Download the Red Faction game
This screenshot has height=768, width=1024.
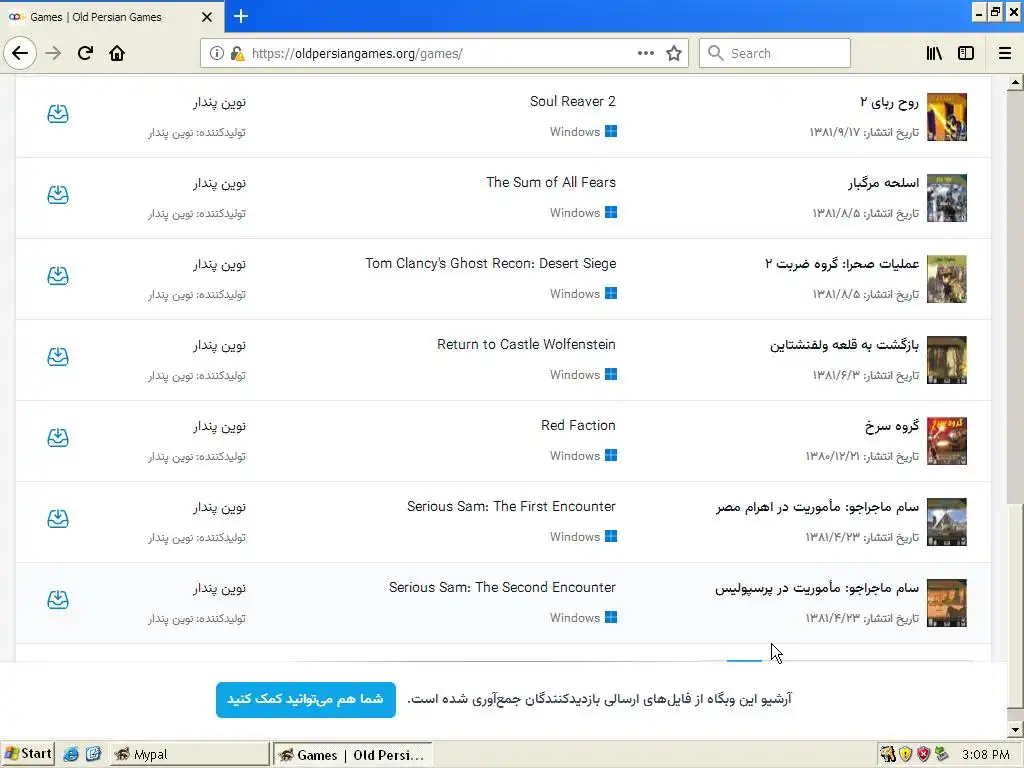57,438
